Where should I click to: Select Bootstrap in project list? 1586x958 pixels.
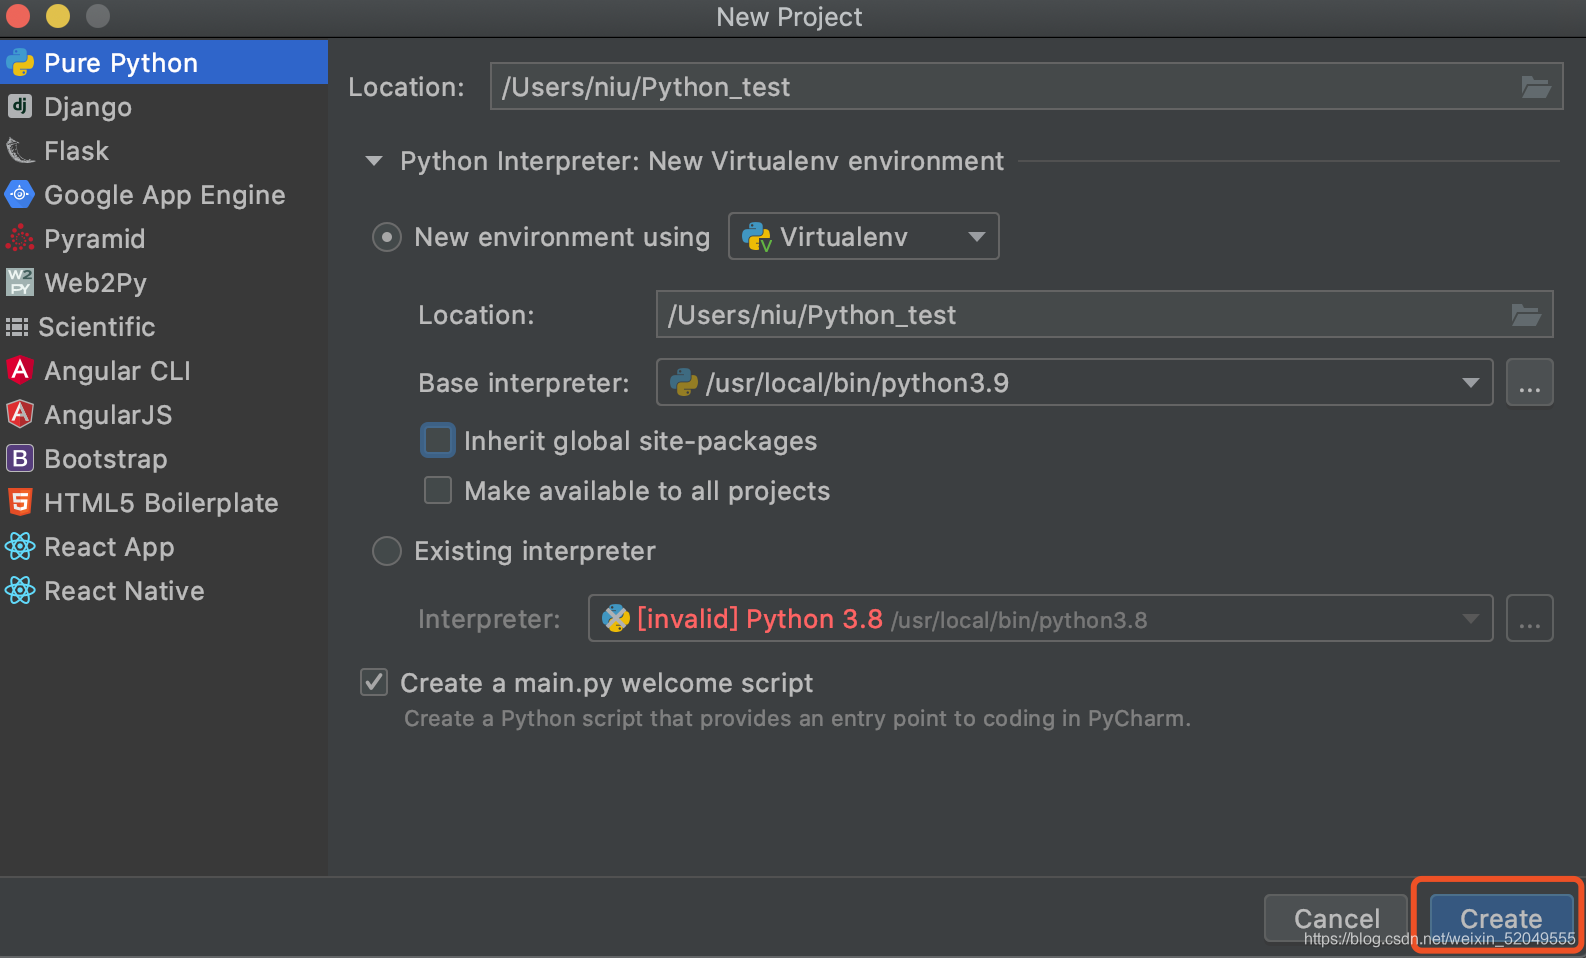click(164, 458)
